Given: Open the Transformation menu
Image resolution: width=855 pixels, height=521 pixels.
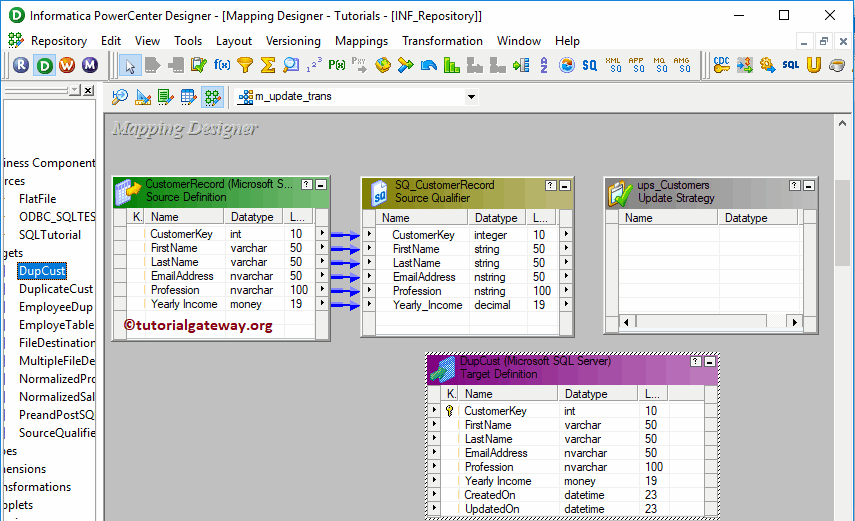Looking at the screenshot, I should tap(442, 41).
